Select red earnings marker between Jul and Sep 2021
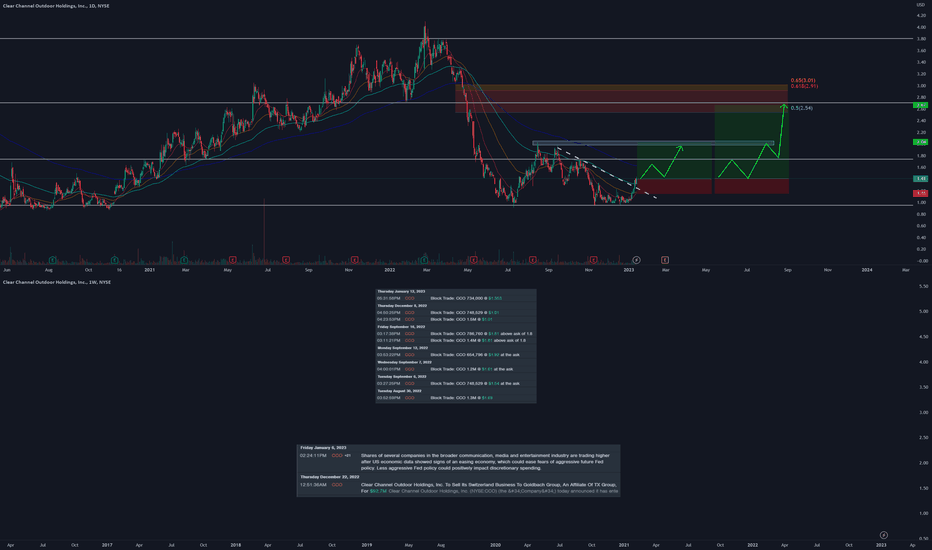Image resolution: width=932 pixels, height=550 pixels. click(x=286, y=260)
